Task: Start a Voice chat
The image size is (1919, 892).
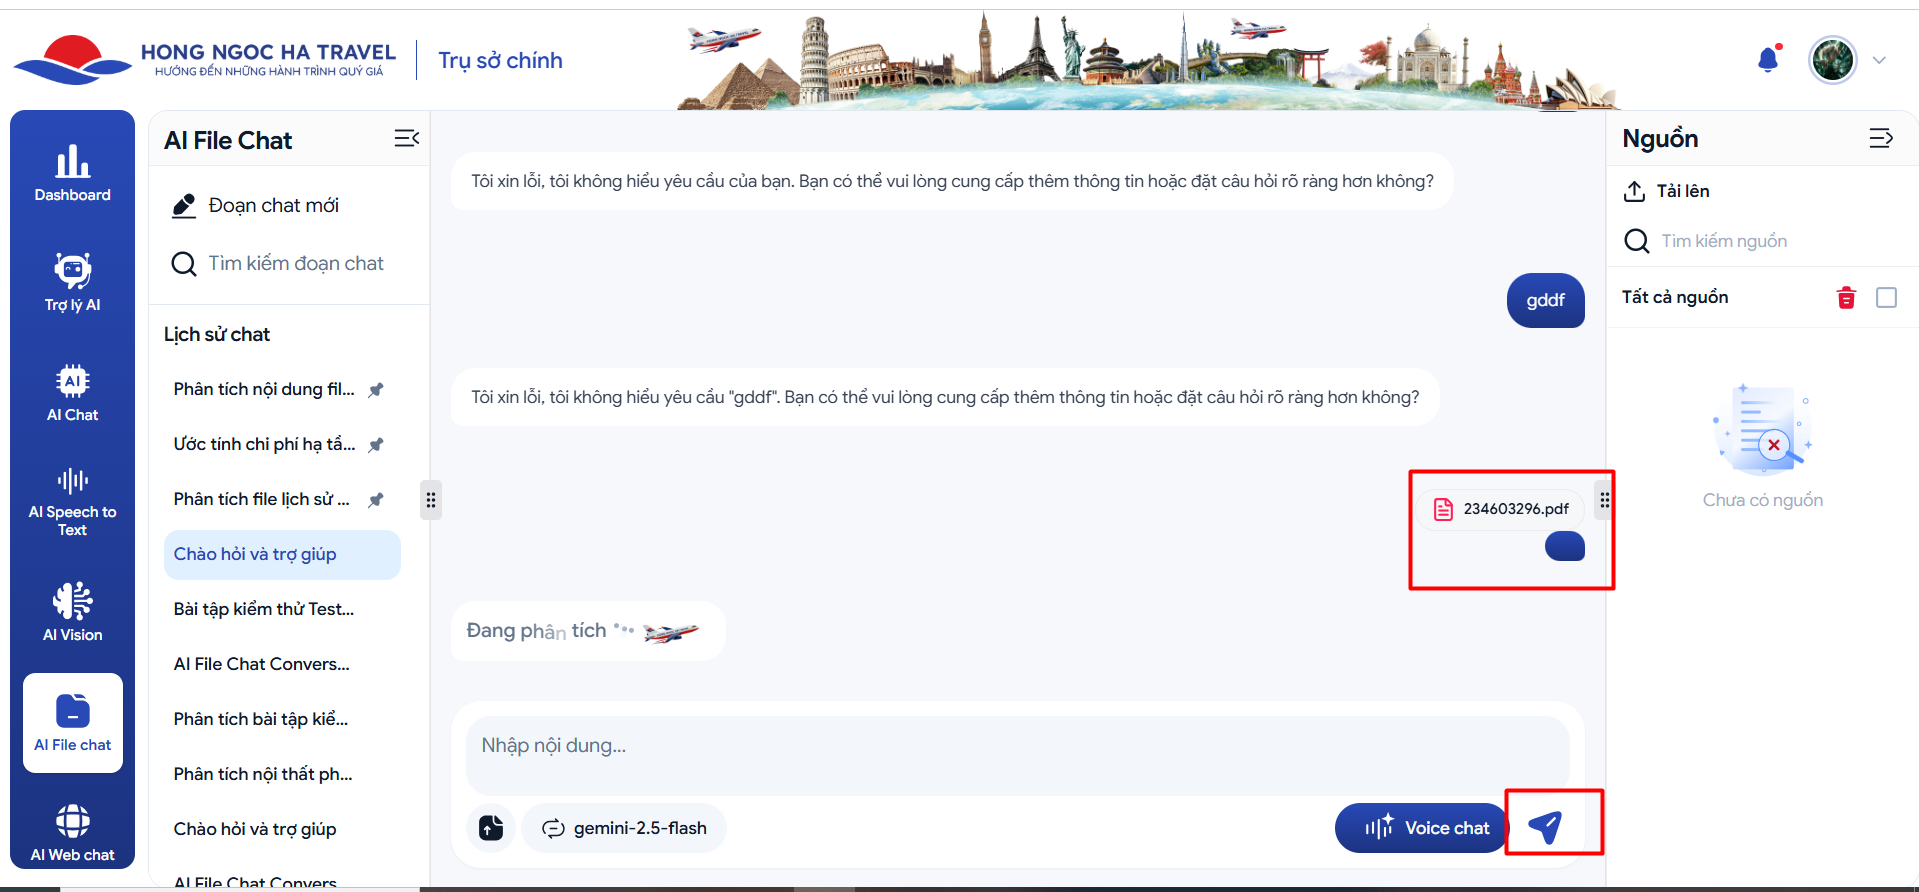Action: pyautogui.click(x=1426, y=828)
